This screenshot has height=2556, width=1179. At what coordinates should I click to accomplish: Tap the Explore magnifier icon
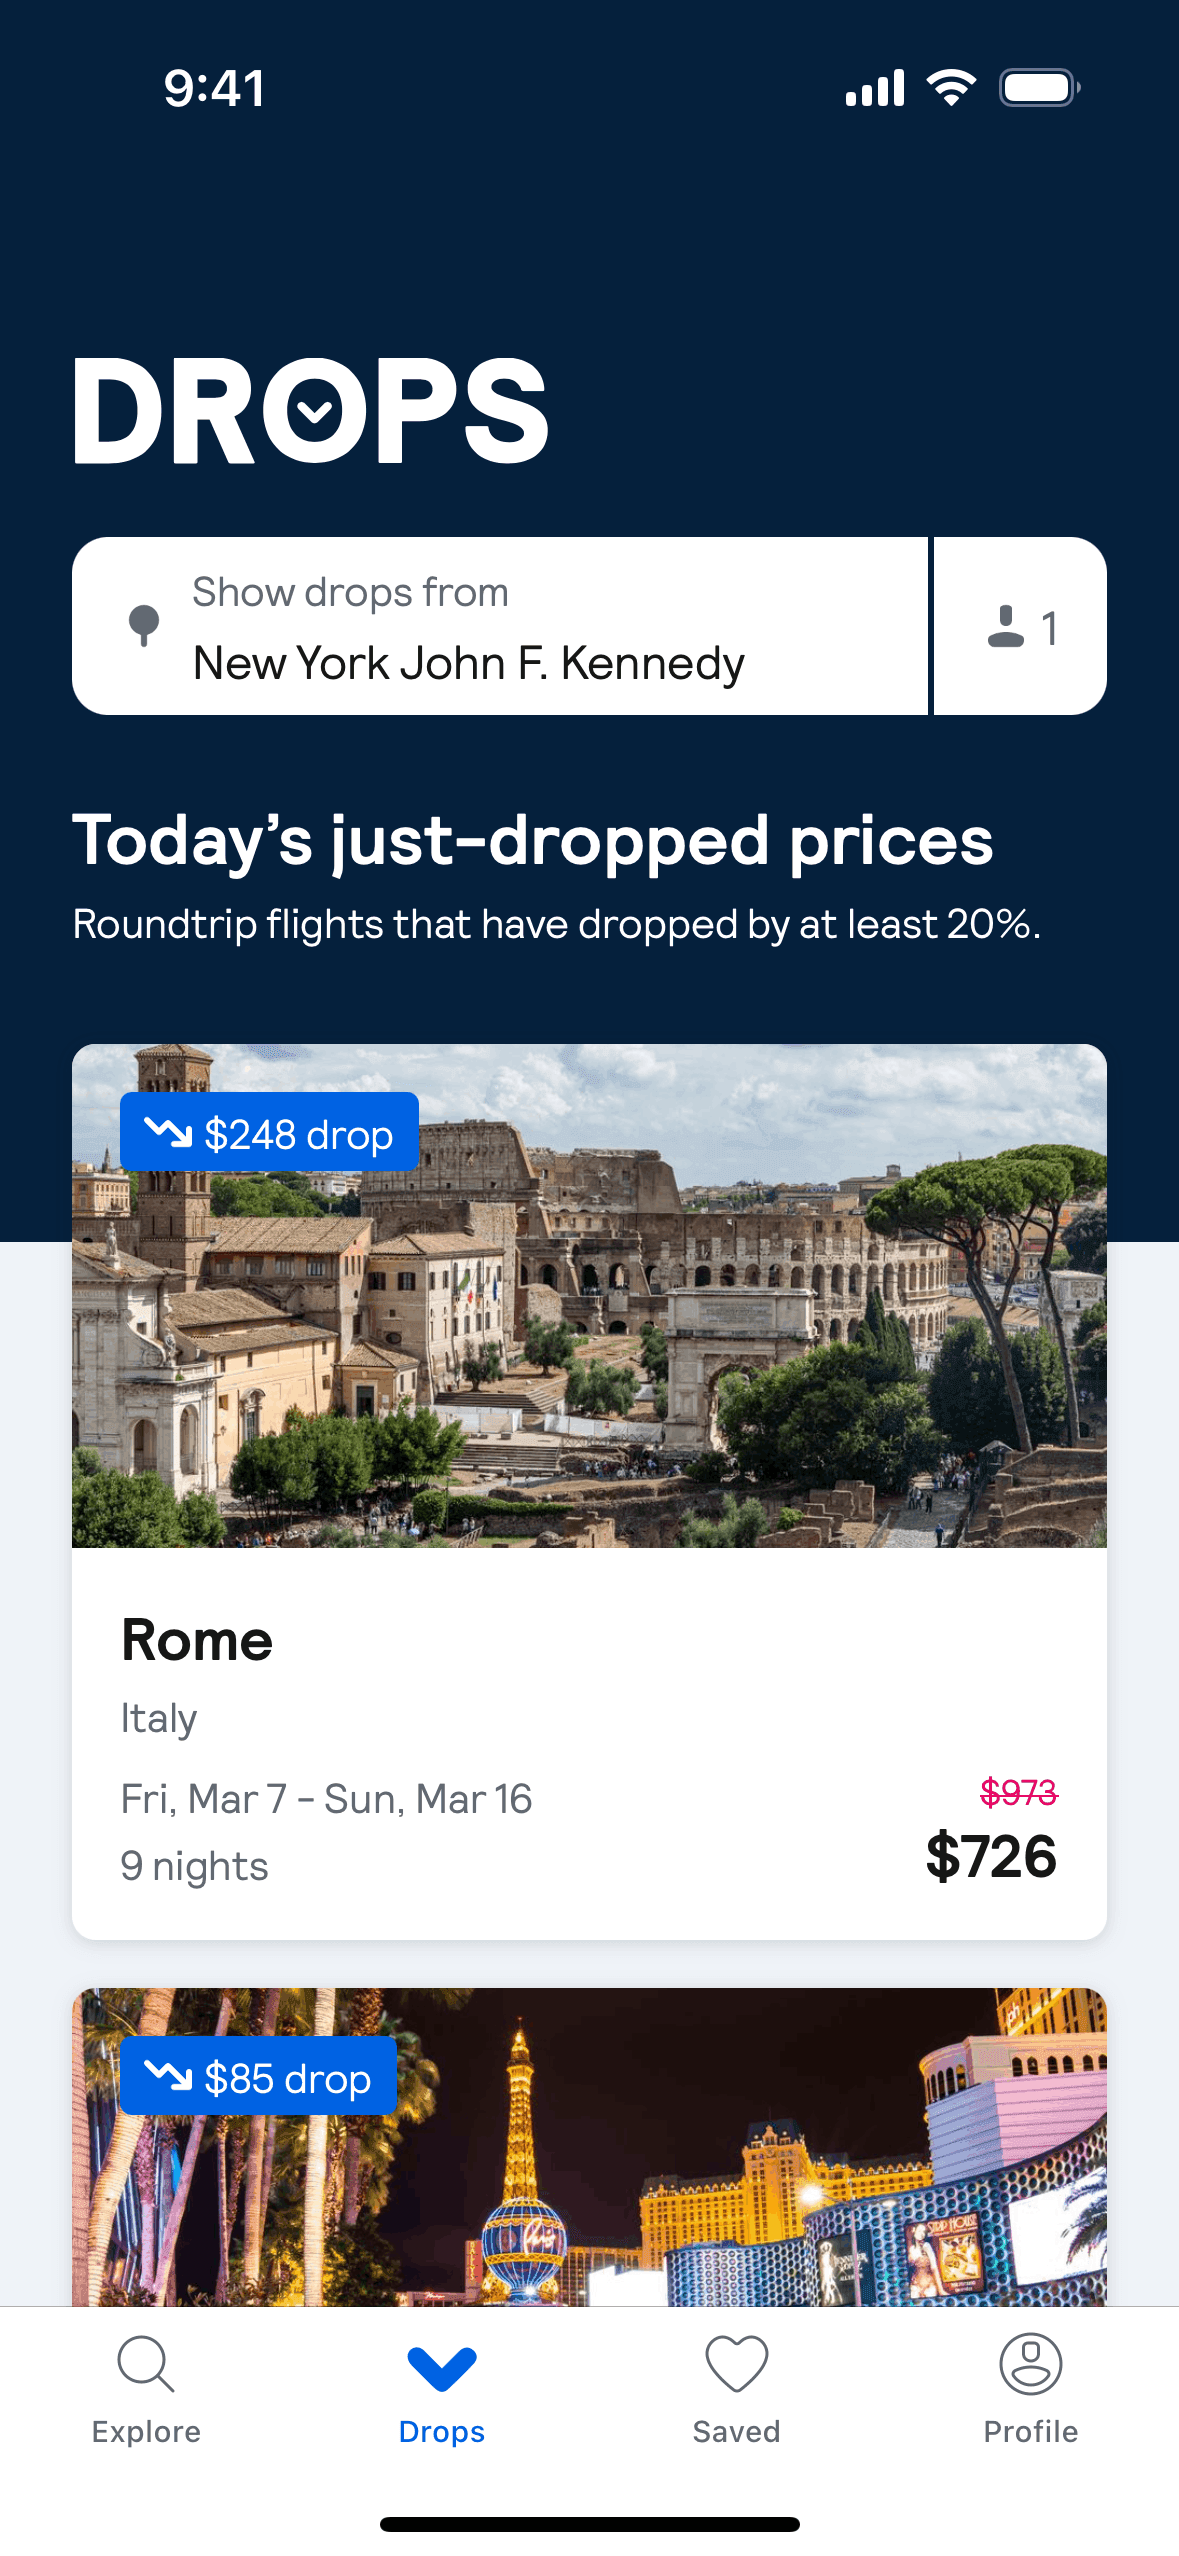click(146, 2363)
